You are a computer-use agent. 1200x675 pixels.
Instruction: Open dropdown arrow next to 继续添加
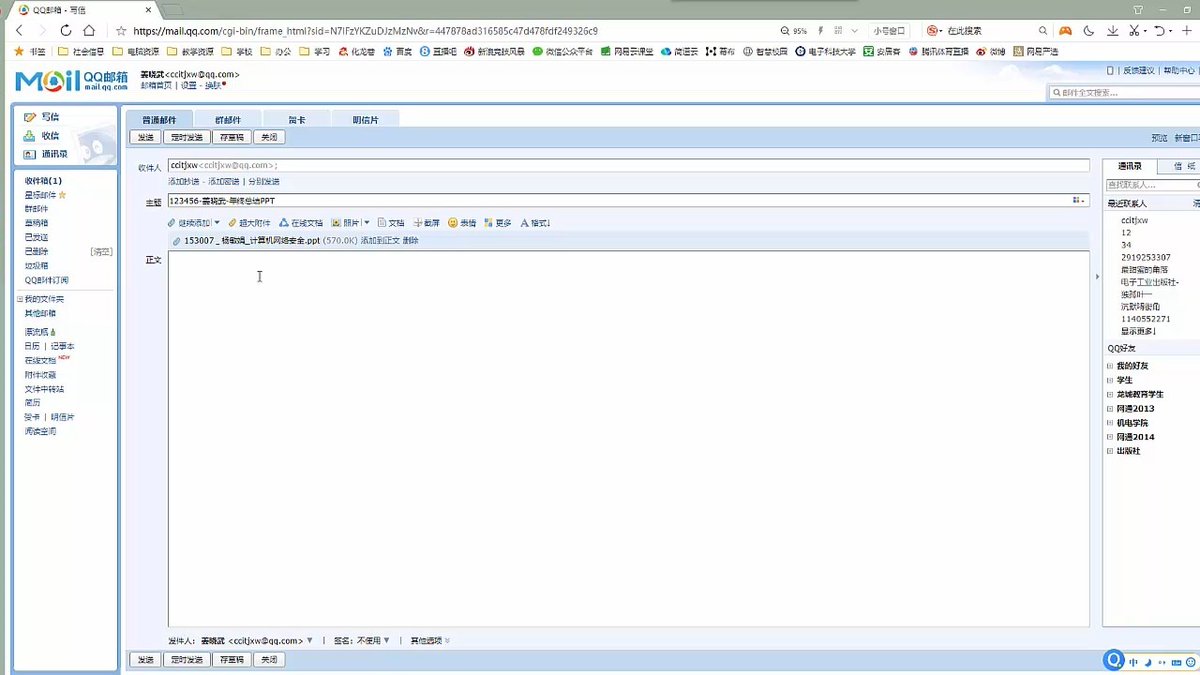(218, 223)
